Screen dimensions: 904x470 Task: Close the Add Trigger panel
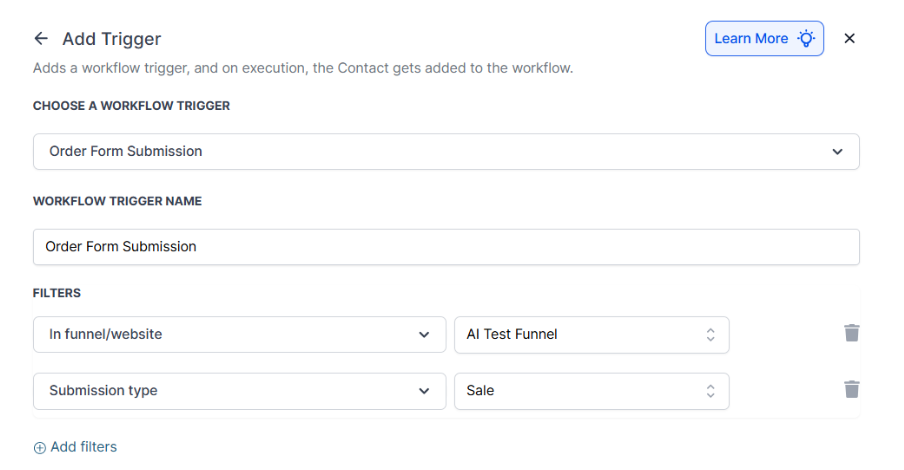849,39
